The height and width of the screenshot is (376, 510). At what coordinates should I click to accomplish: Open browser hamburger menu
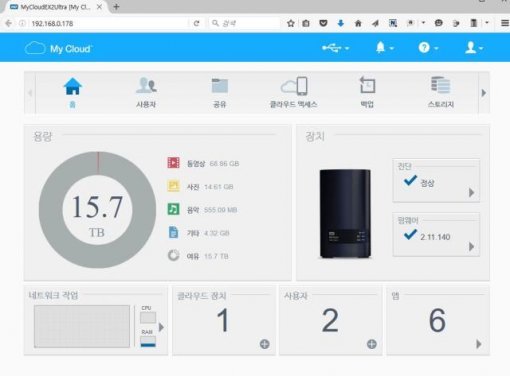(505, 23)
